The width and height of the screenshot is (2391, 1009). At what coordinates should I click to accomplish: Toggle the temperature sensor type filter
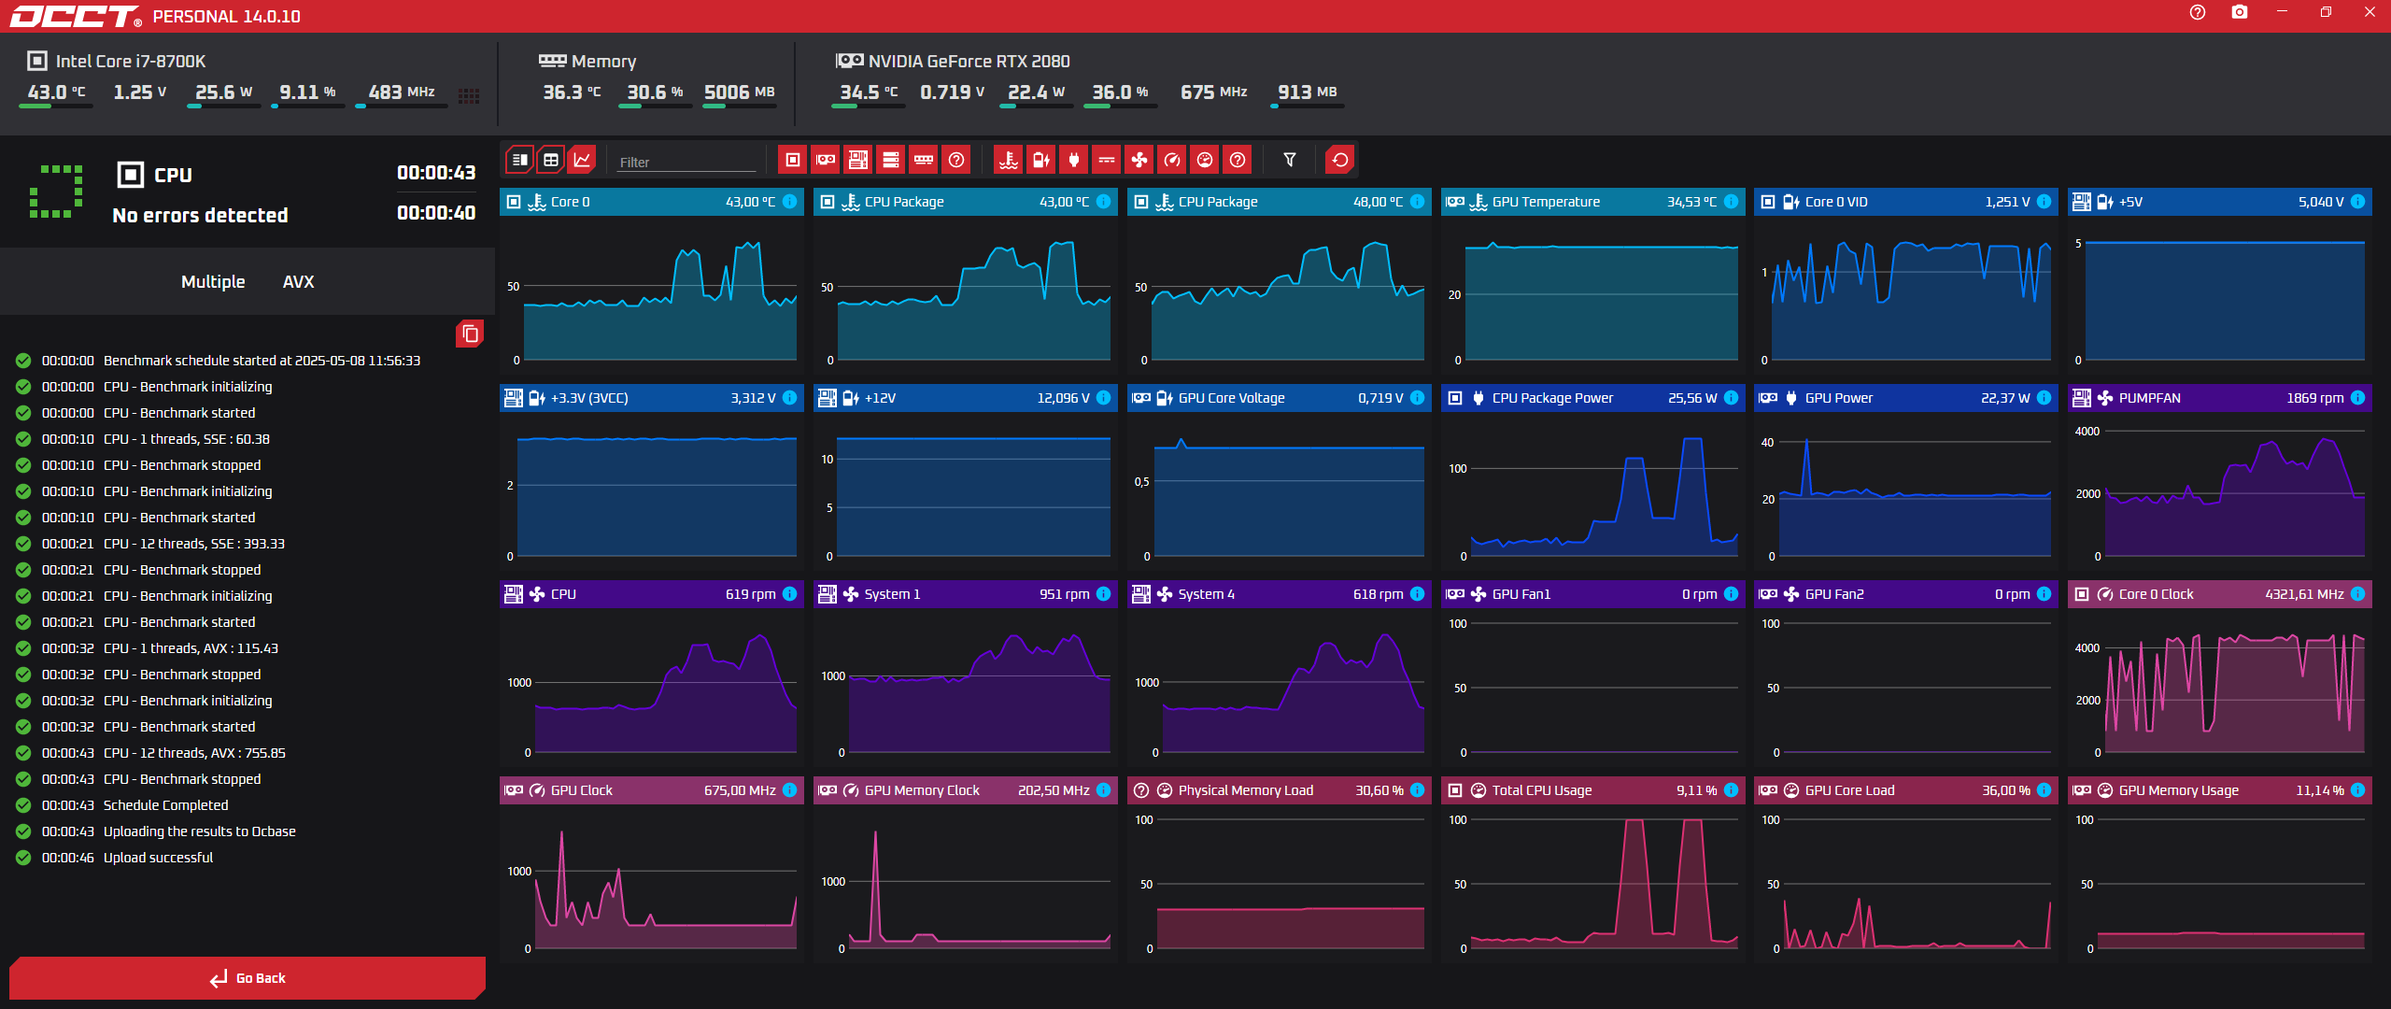1008,160
